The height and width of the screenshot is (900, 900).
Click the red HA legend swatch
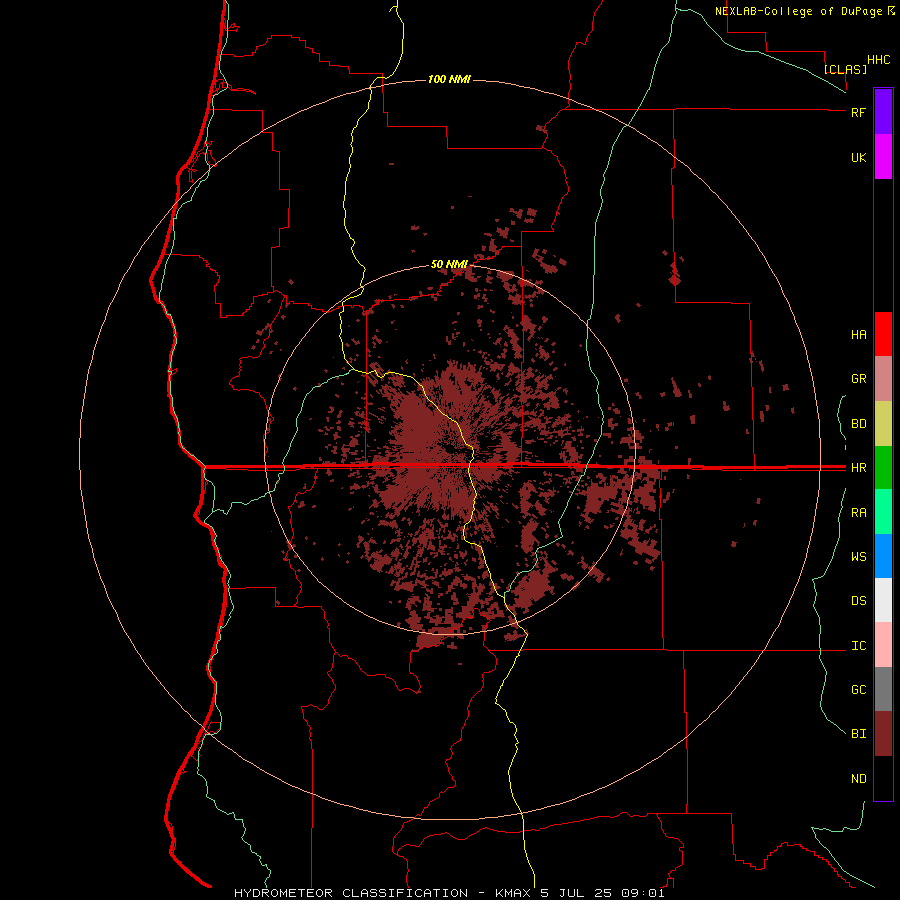883,334
